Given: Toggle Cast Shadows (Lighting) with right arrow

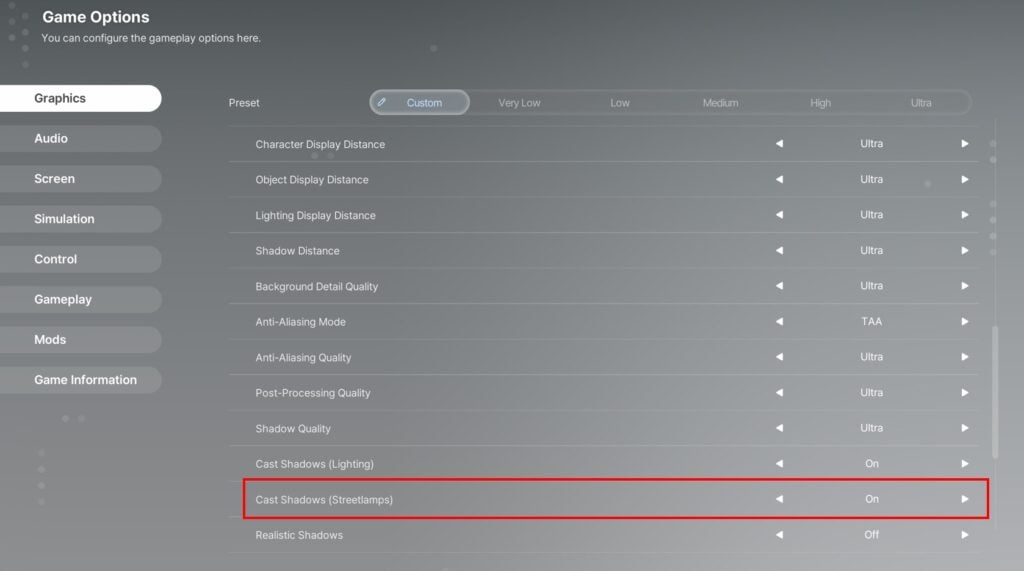Looking at the screenshot, I should [x=965, y=464].
